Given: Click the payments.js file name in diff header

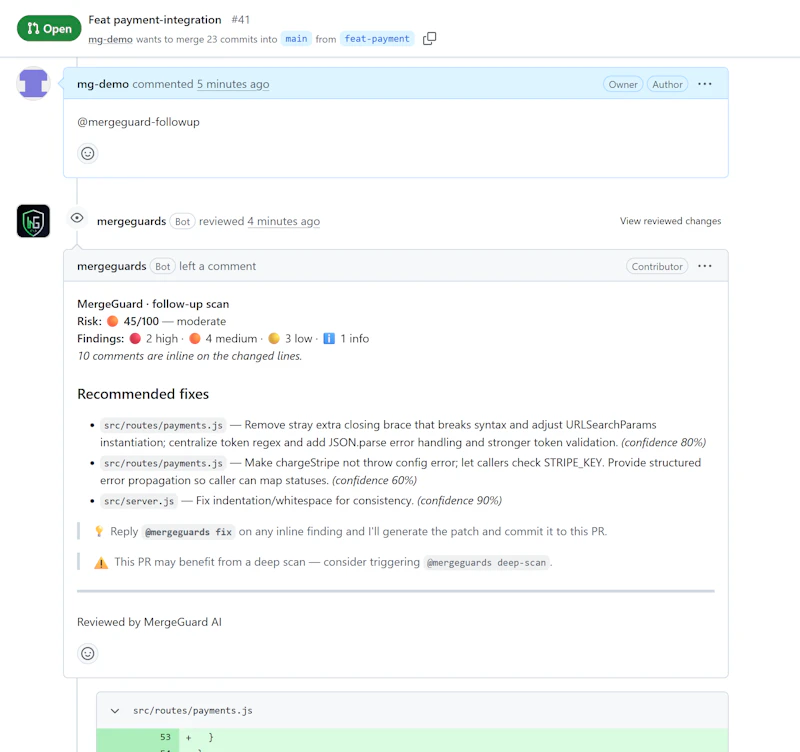Looking at the screenshot, I should coord(192,711).
